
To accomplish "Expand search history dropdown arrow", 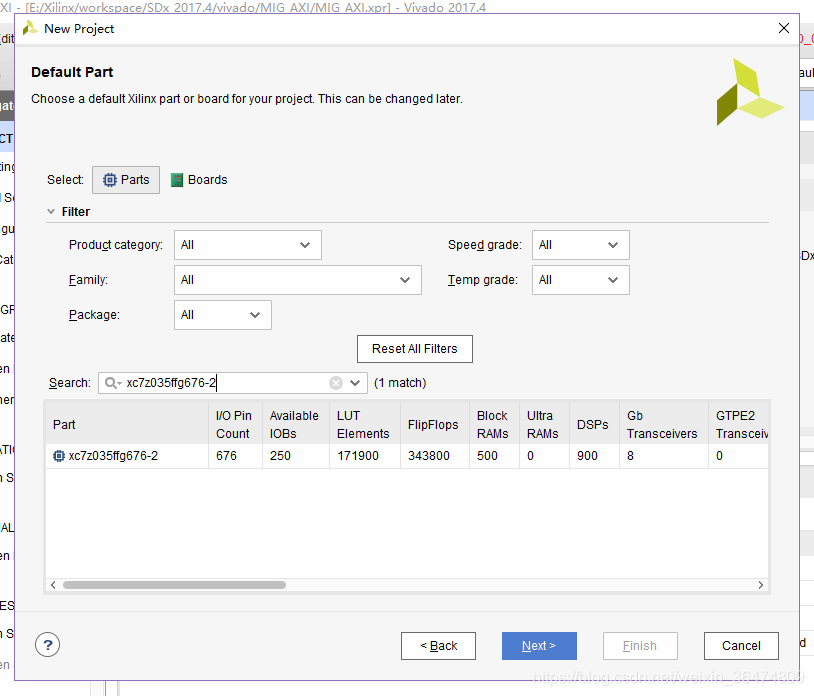I will [355, 383].
